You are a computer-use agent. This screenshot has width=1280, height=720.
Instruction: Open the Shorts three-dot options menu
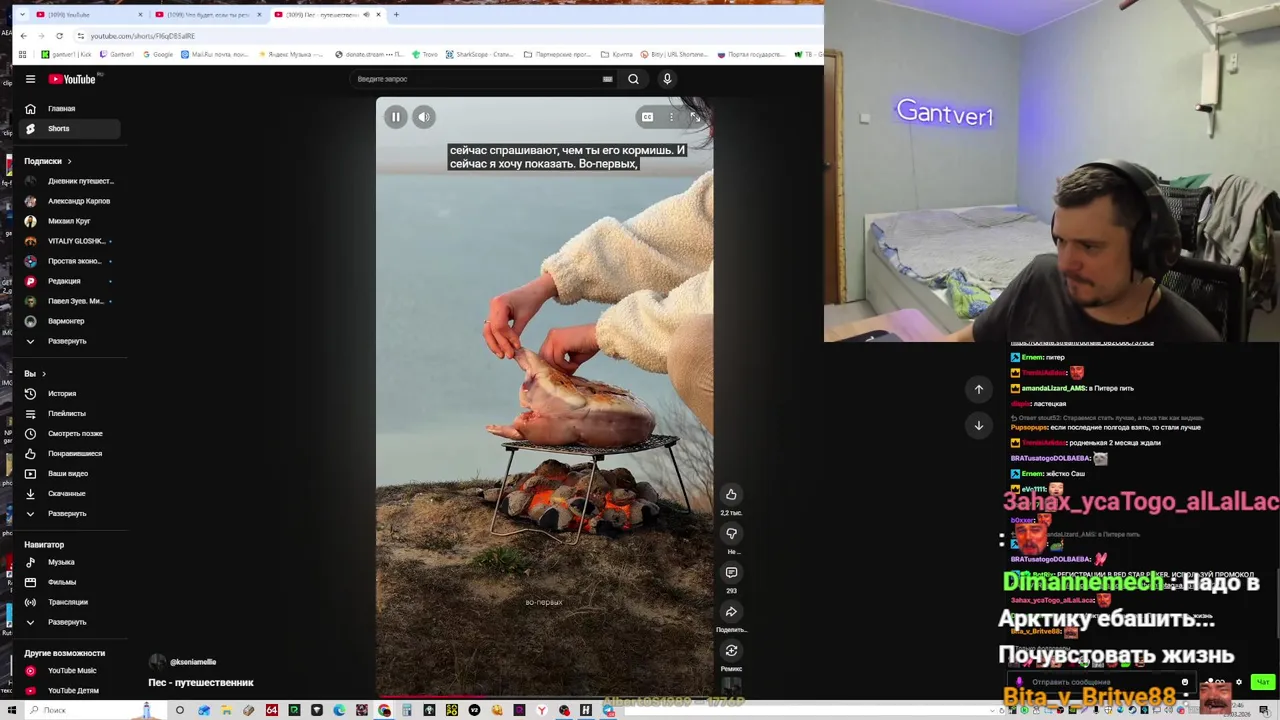pyautogui.click(x=671, y=117)
